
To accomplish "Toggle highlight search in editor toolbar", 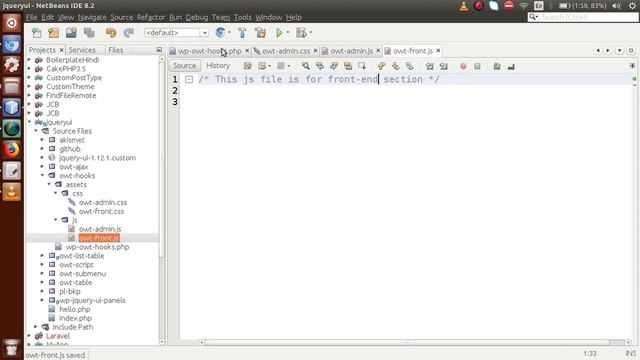I will pyautogui.click(x=348, y=66).
